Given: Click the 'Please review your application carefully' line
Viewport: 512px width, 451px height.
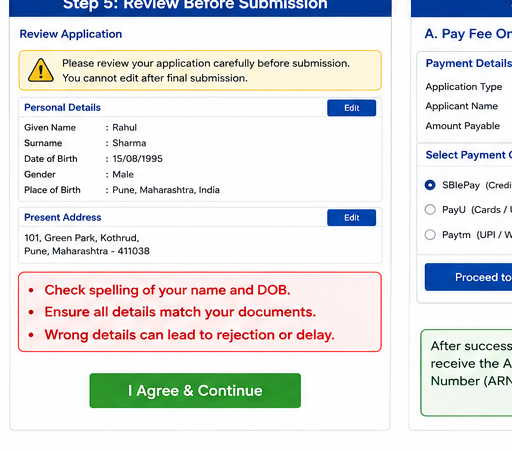Looking at the screenshot, I should point(206,63).
